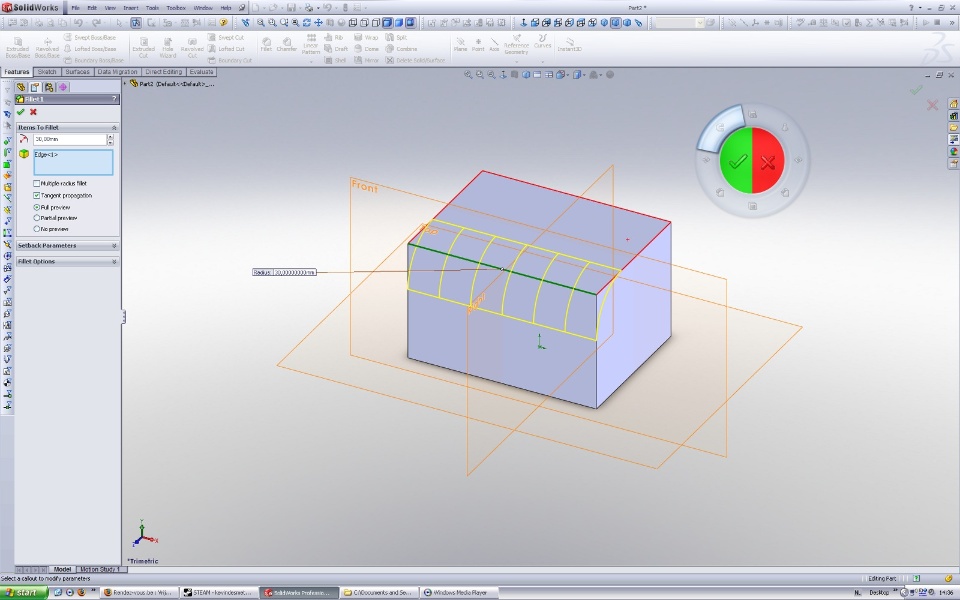Click the Chamfer tool in Features ribbon
The image size is (960, 600).
click(287, 45)
